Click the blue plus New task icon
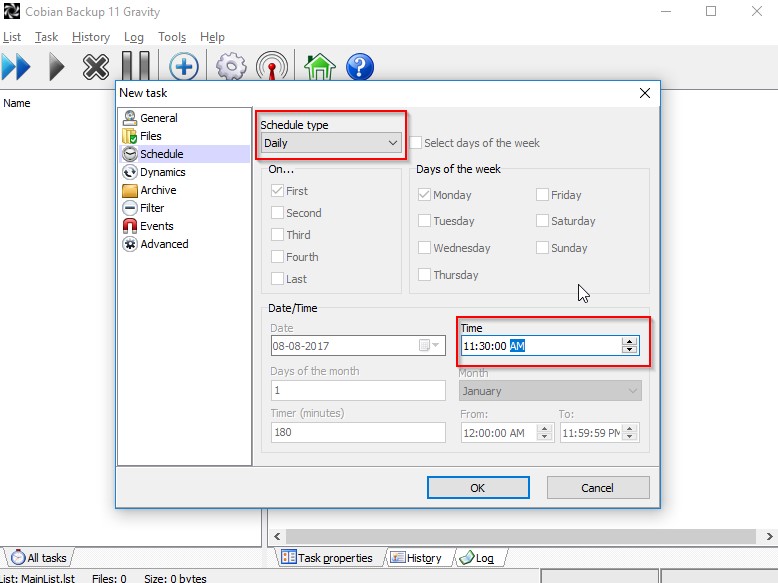The height and width of the screenshot is (583, 778). pos(183,67)
